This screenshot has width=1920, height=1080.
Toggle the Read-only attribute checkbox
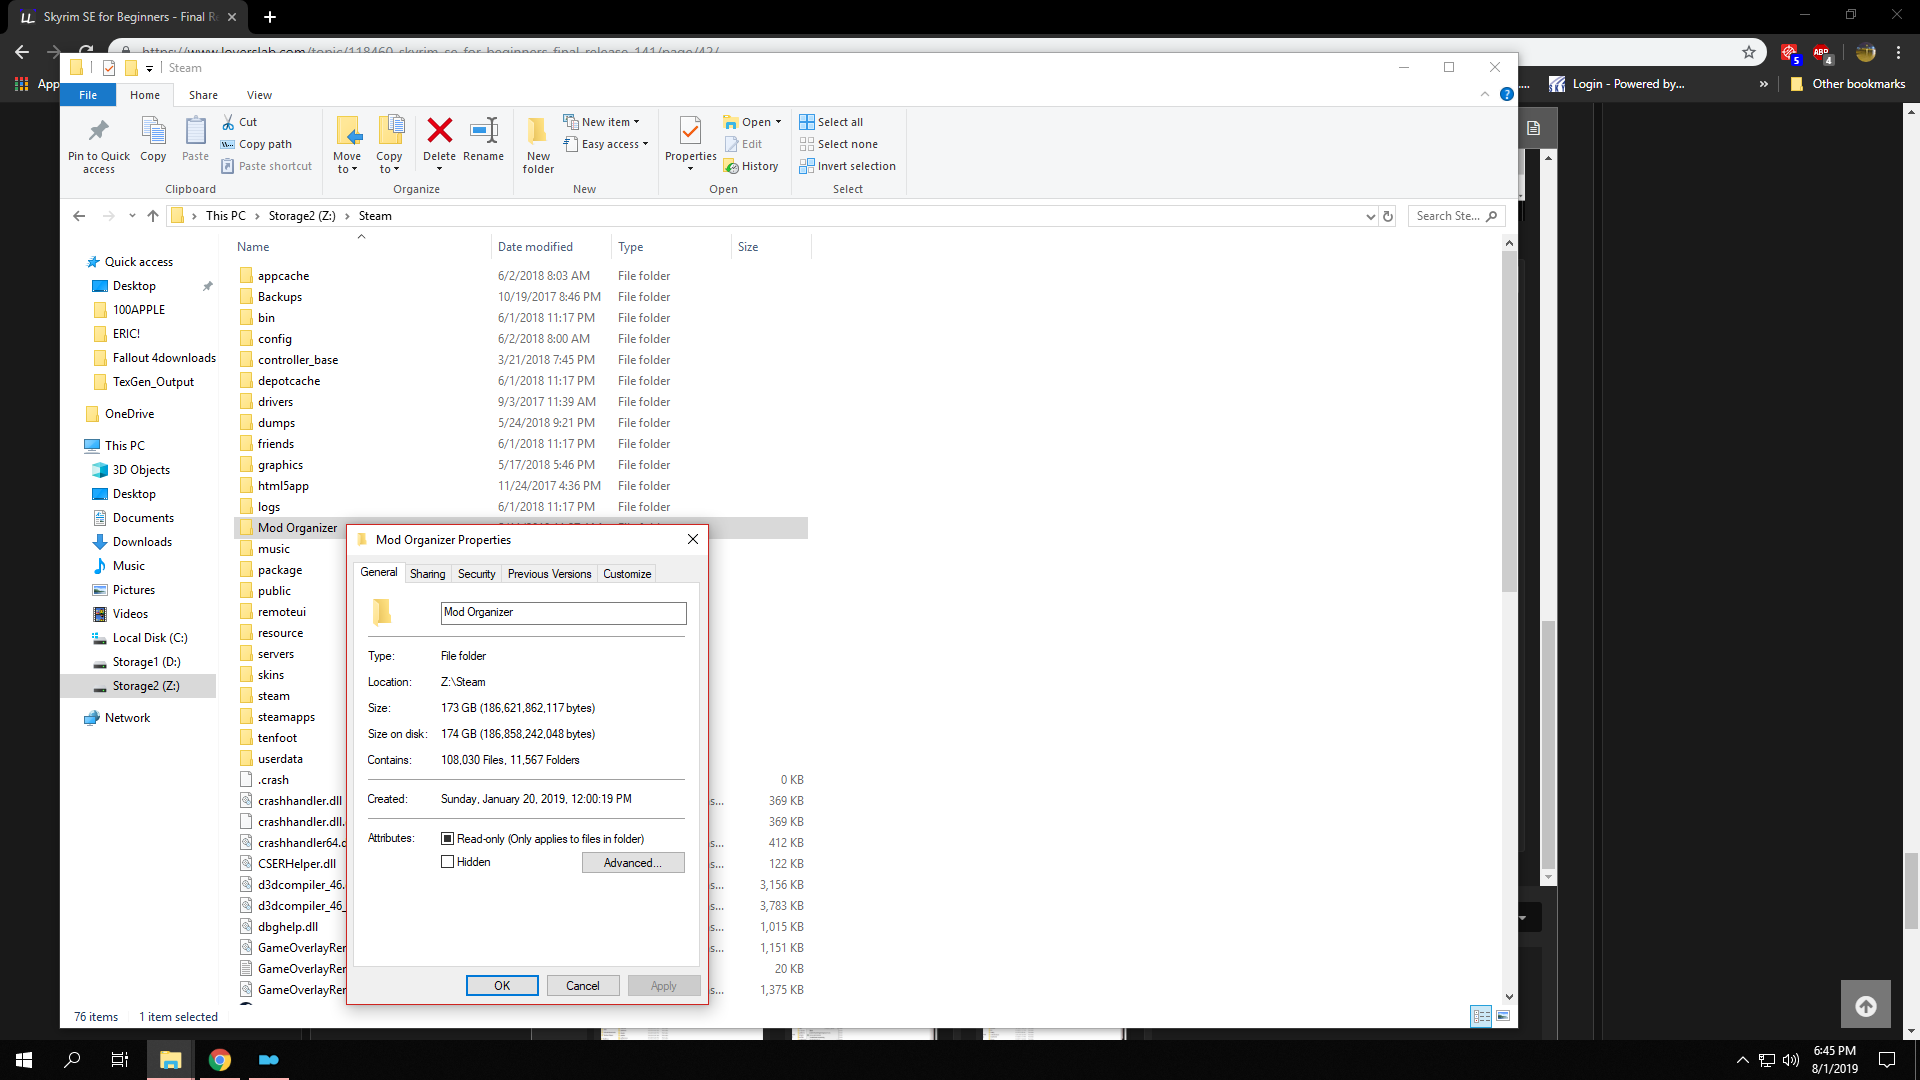[x=447, y=839]
